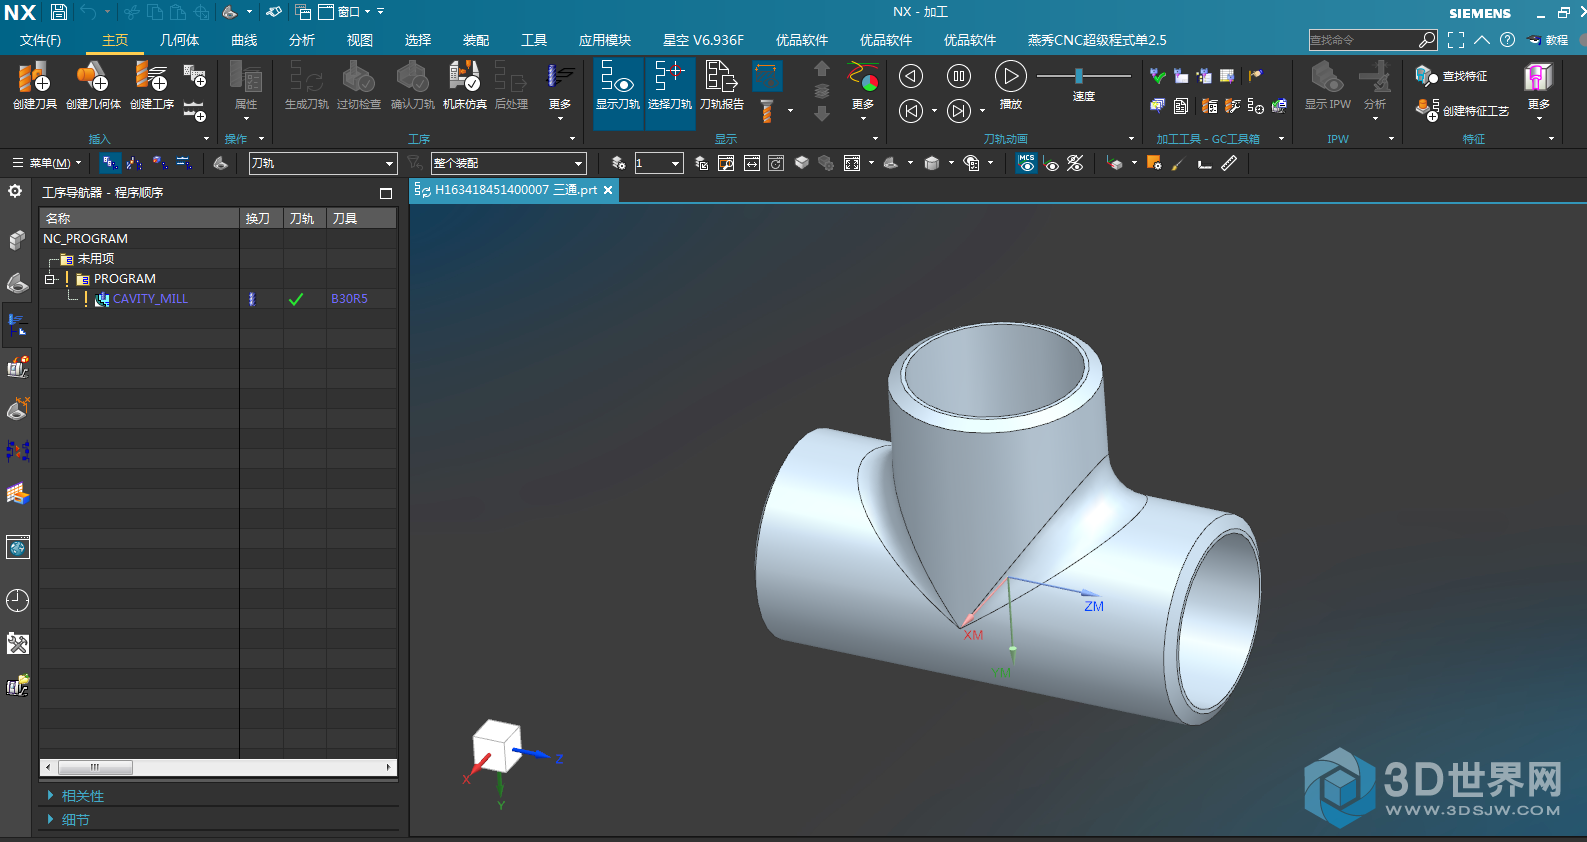The height and width of the screenshot is (842, 1587).
Task: Jump to the end of tool path animation
Action: 959,110
